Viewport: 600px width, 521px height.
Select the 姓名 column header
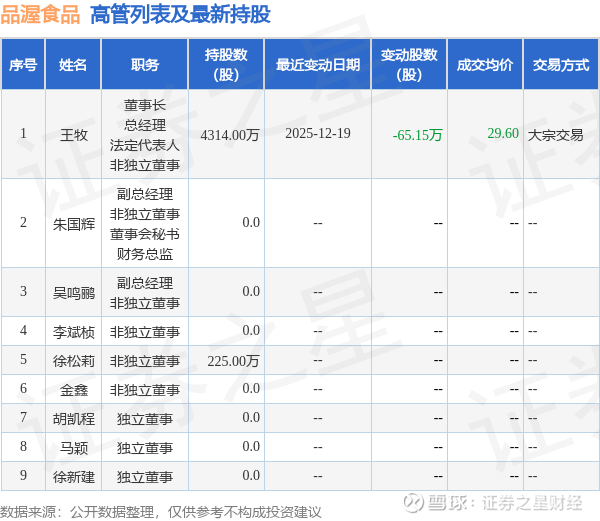[73, 65]
